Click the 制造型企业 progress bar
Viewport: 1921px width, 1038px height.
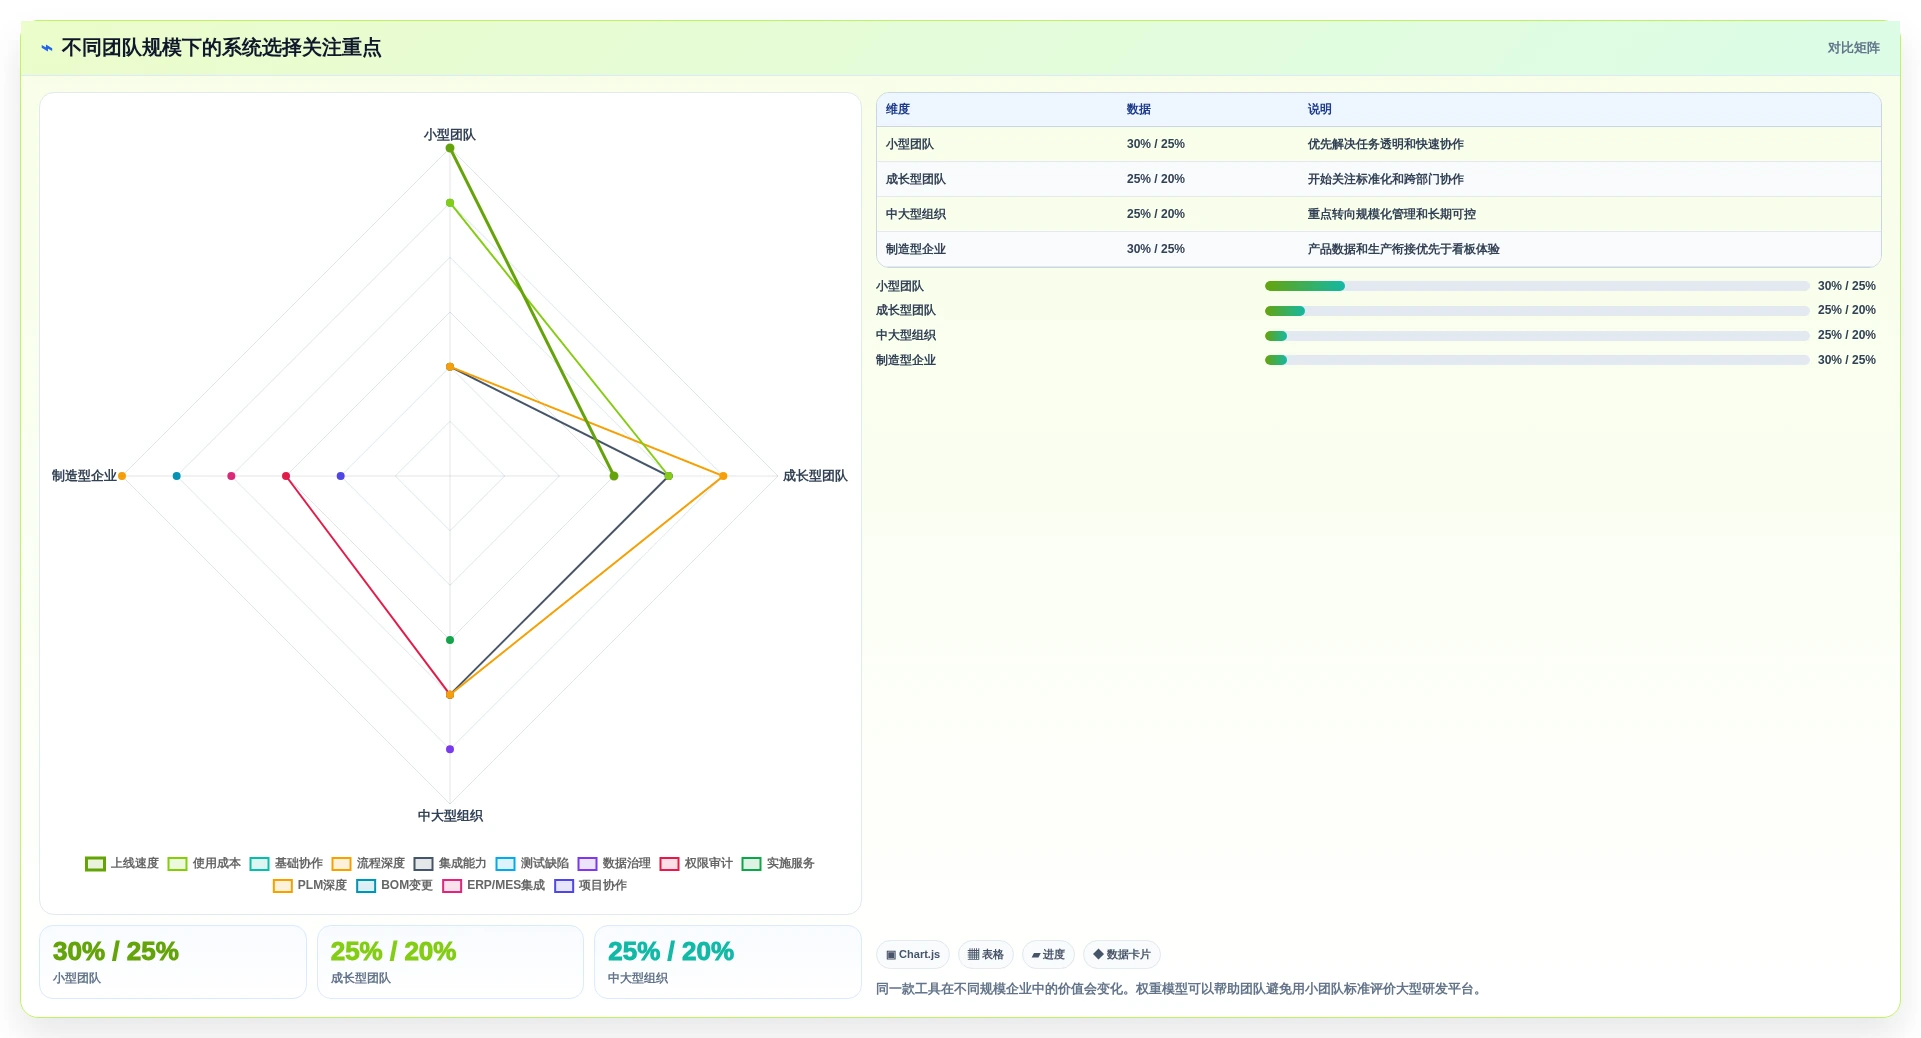pos(1537,360)
